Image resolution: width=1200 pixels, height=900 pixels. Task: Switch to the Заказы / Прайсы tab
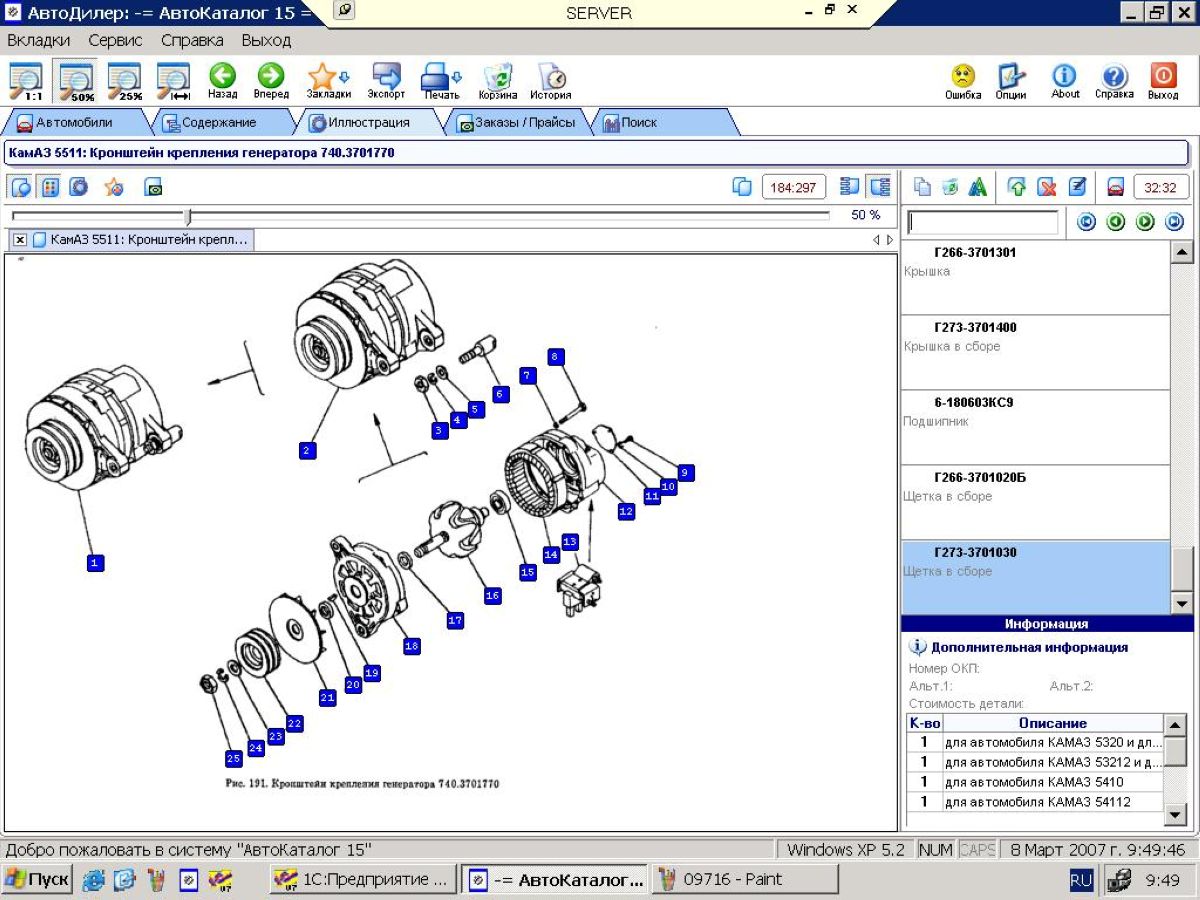[x=517, y=123]
